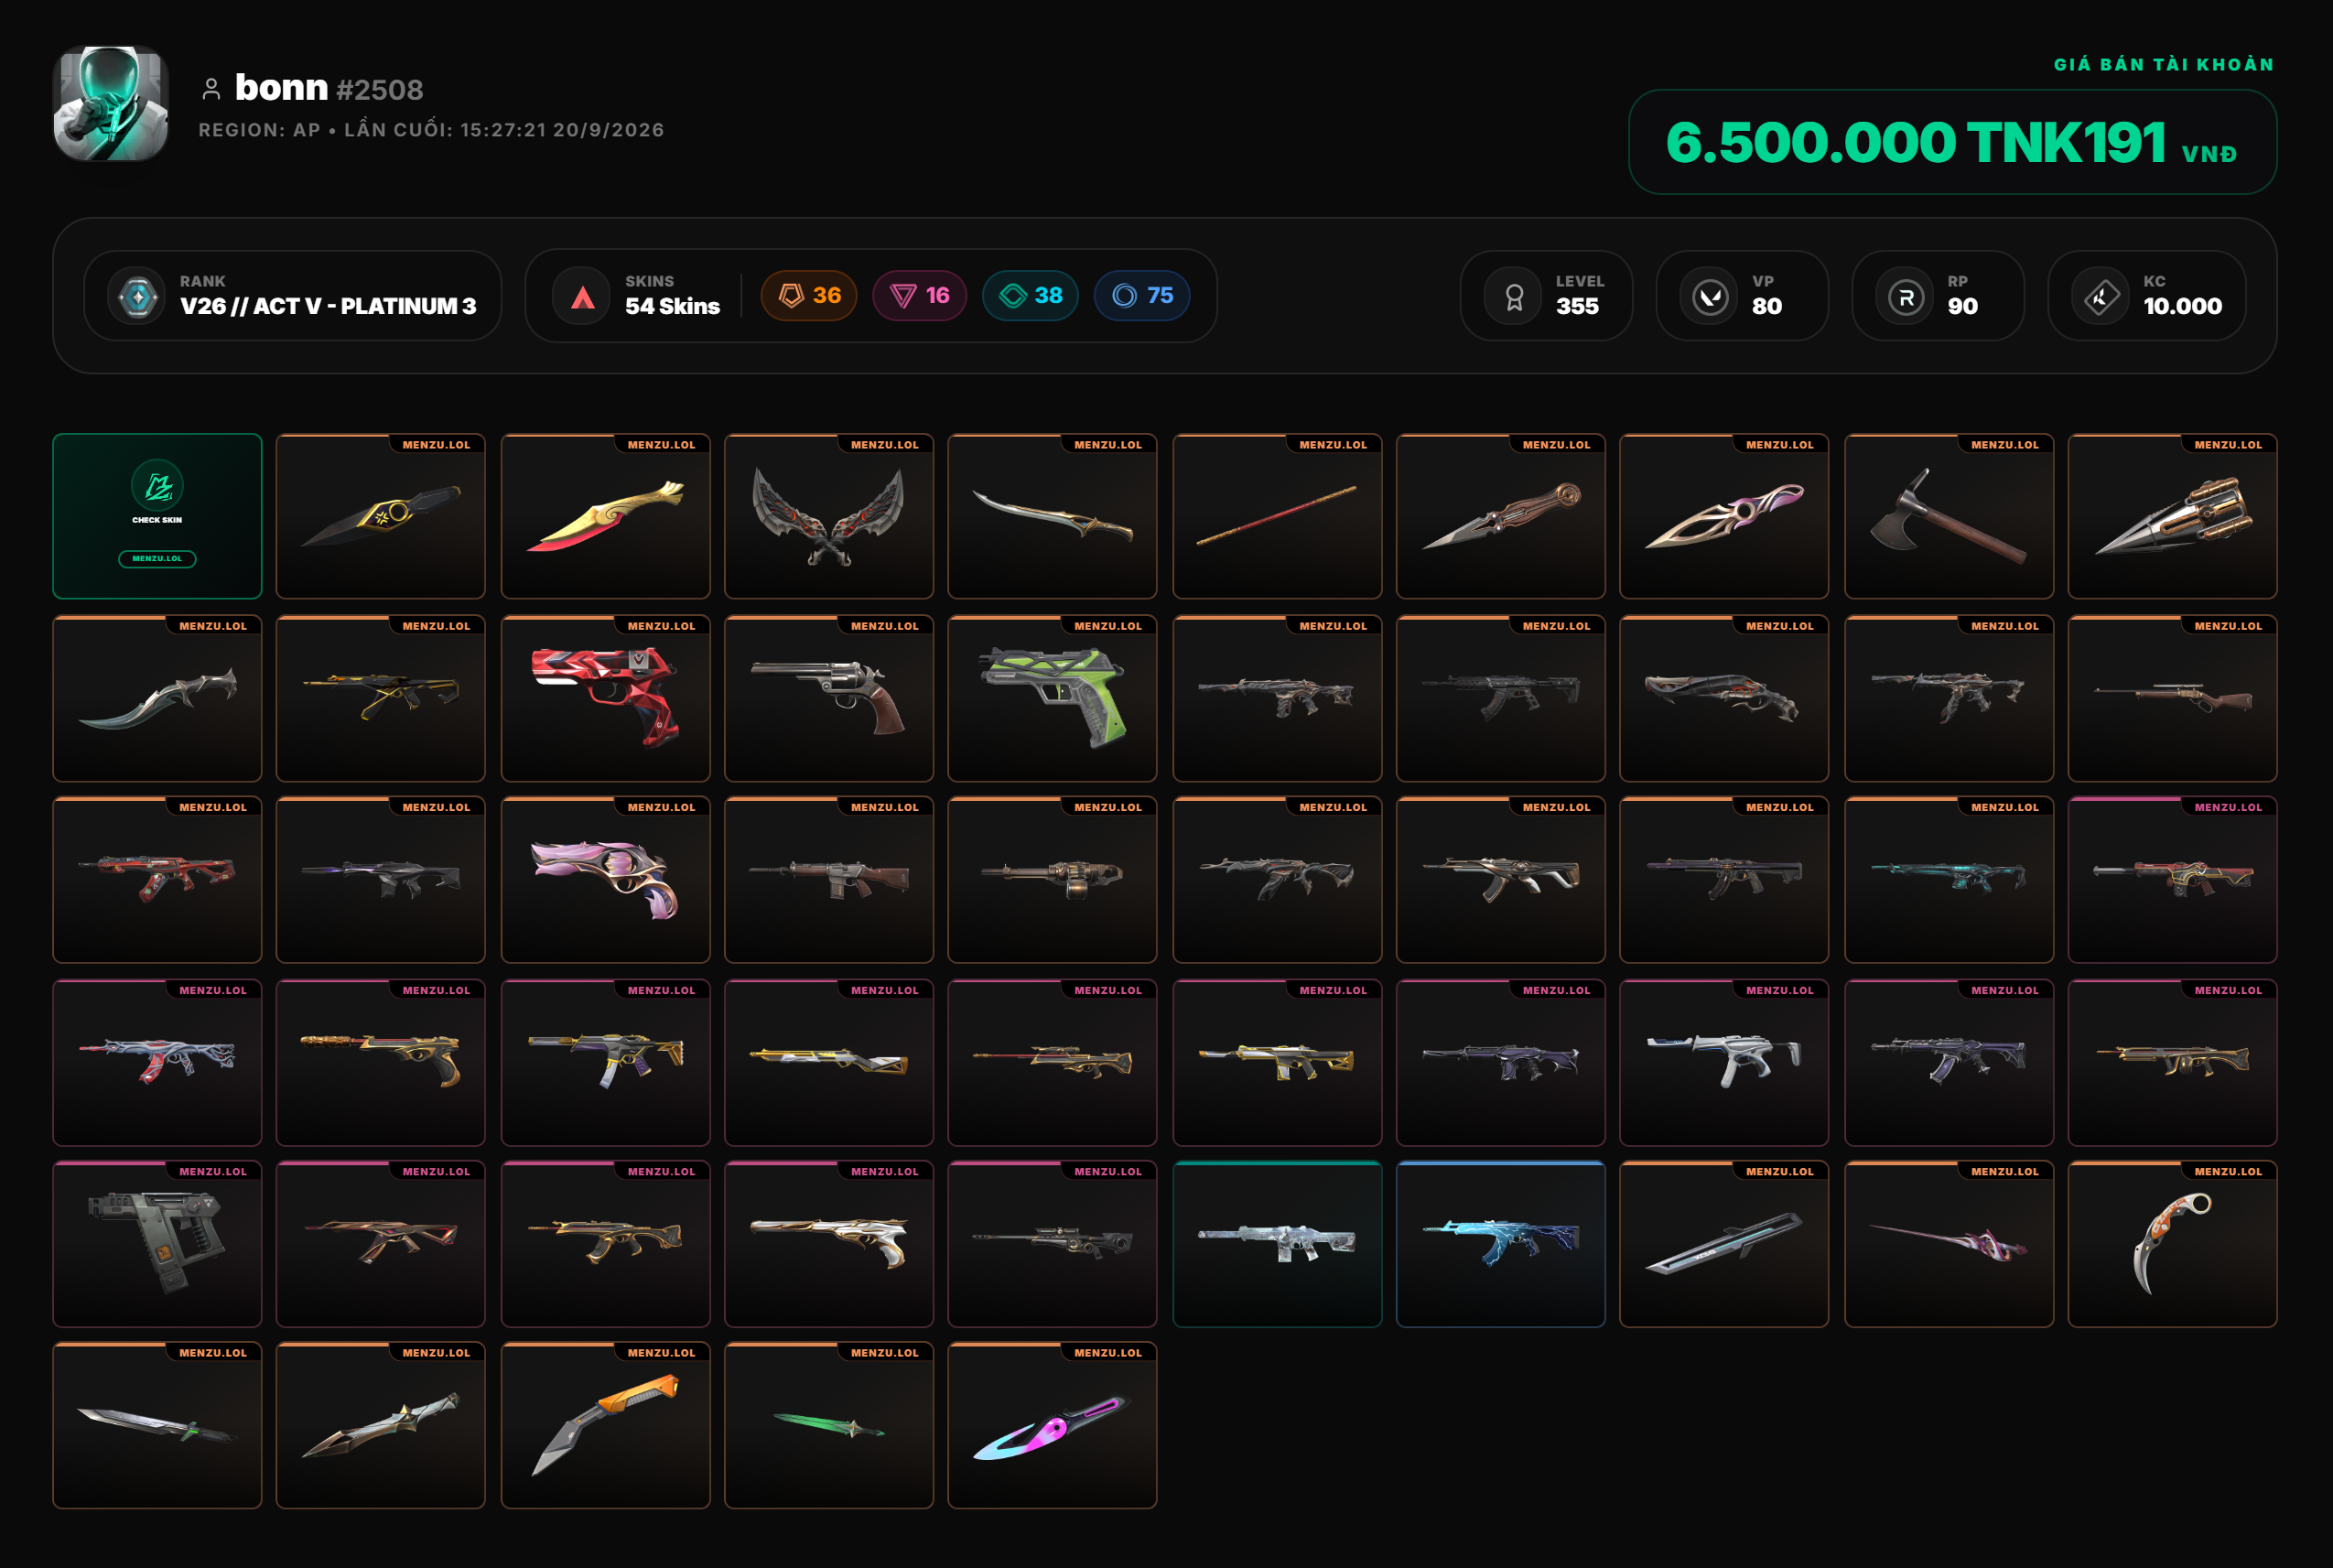The height and width of the screenshot is (1568, 2333).
Task: Click the VP Valorant Points icon
Action: click(1710, 297)
